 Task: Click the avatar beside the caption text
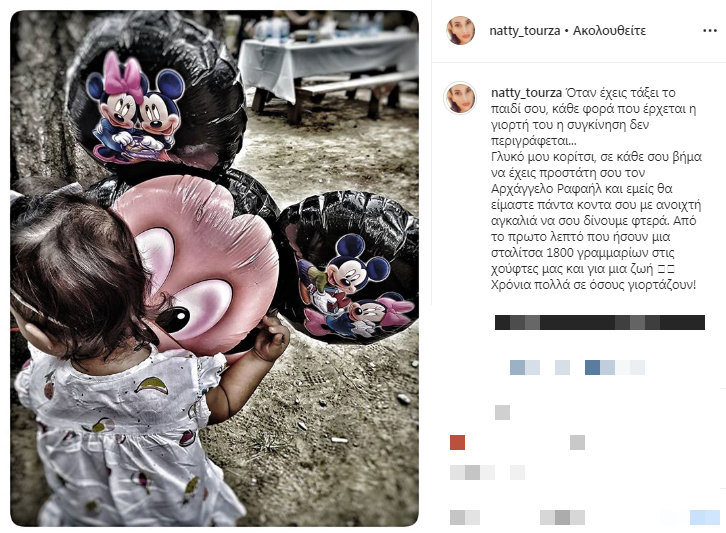(x=460, y=98)
